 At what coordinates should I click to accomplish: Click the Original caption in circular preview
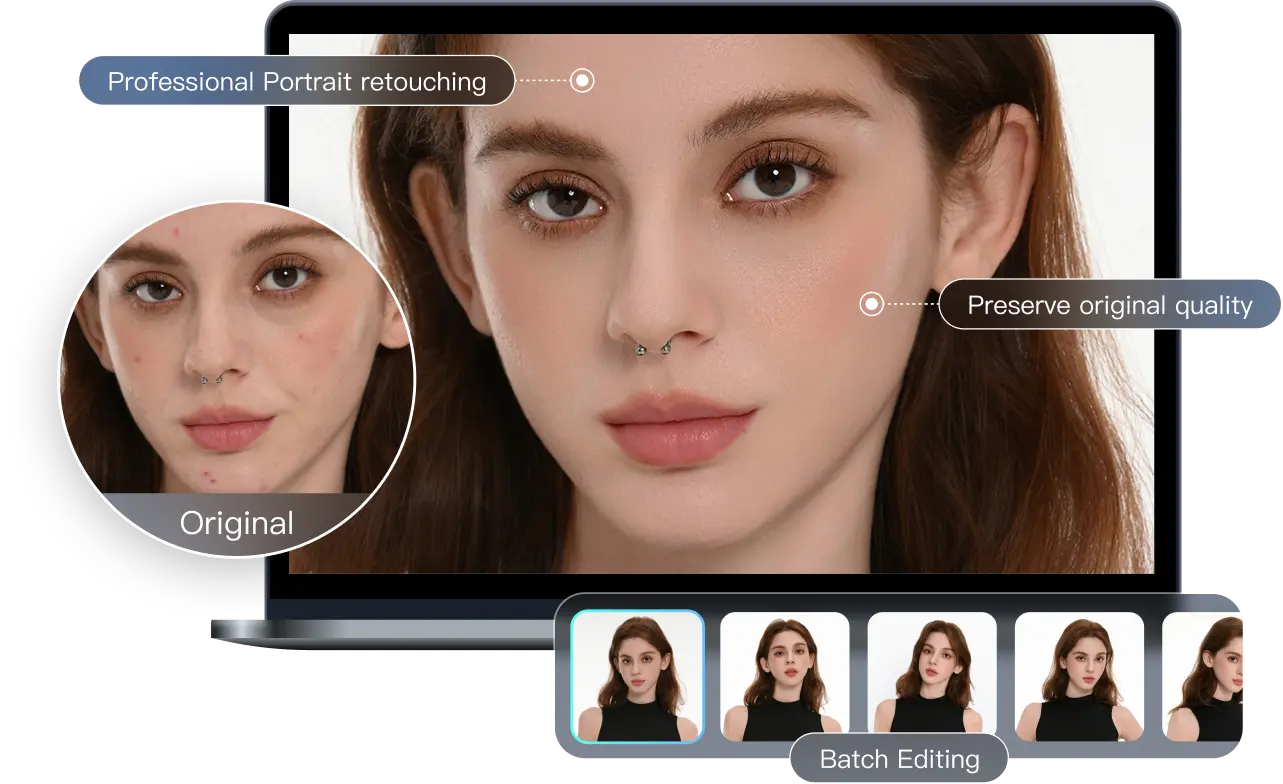(236, 523)
